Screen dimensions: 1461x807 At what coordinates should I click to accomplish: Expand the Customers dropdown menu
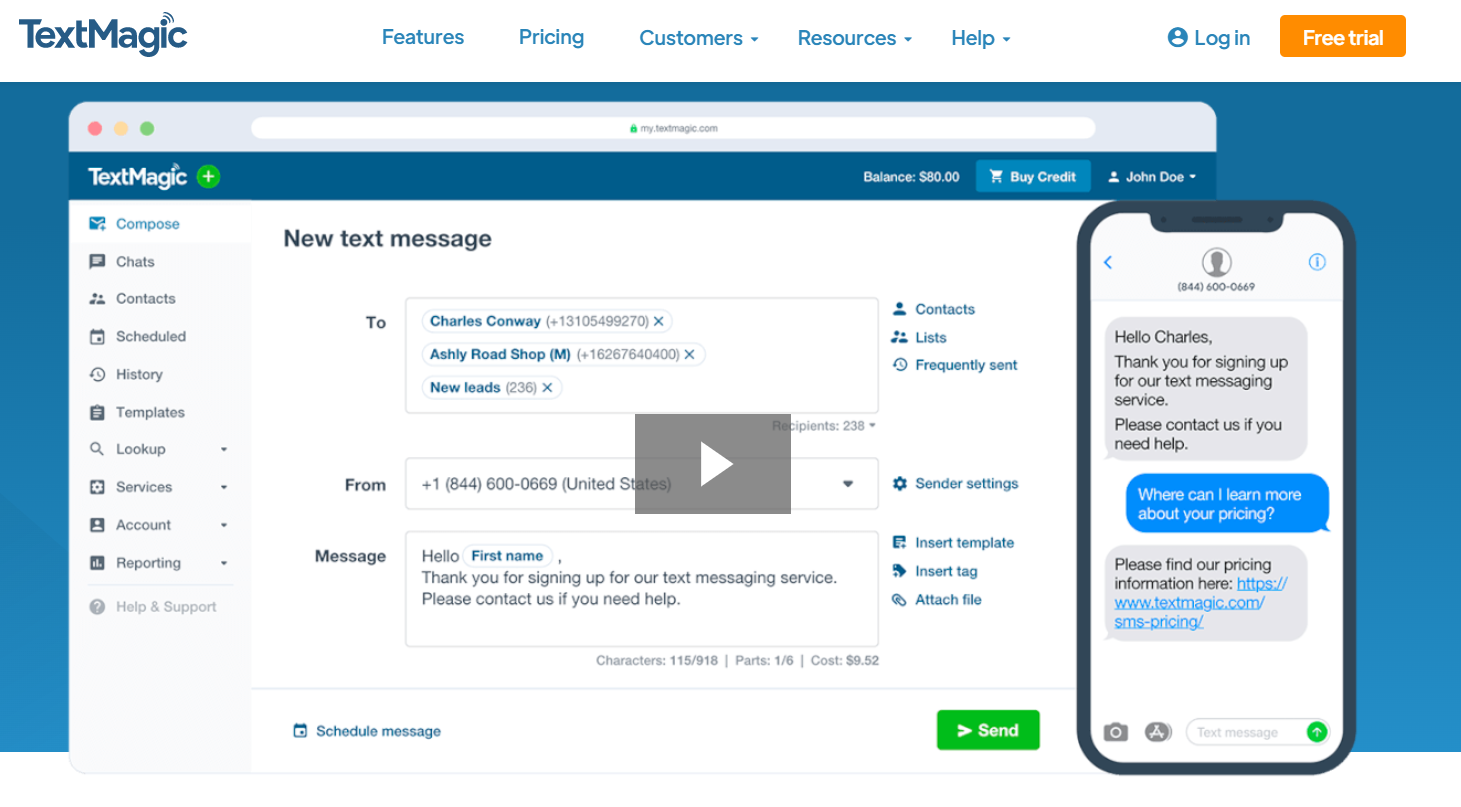click(699, 38)
